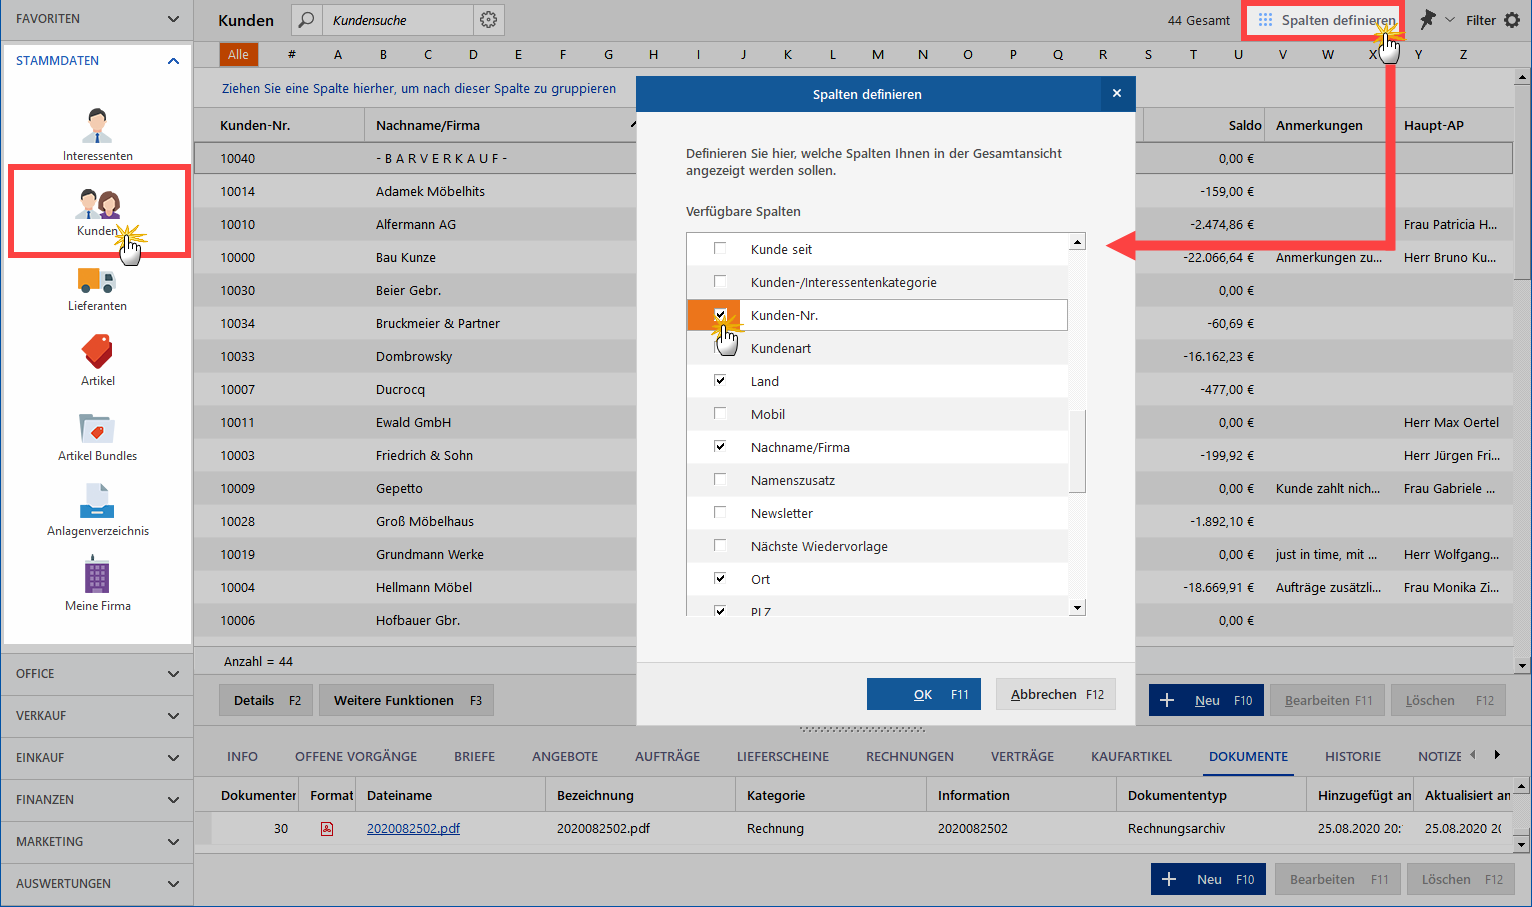1532x907 pixels.
Task: Open the dropdown arrow beside the pin
Action: click(1450, 20)
